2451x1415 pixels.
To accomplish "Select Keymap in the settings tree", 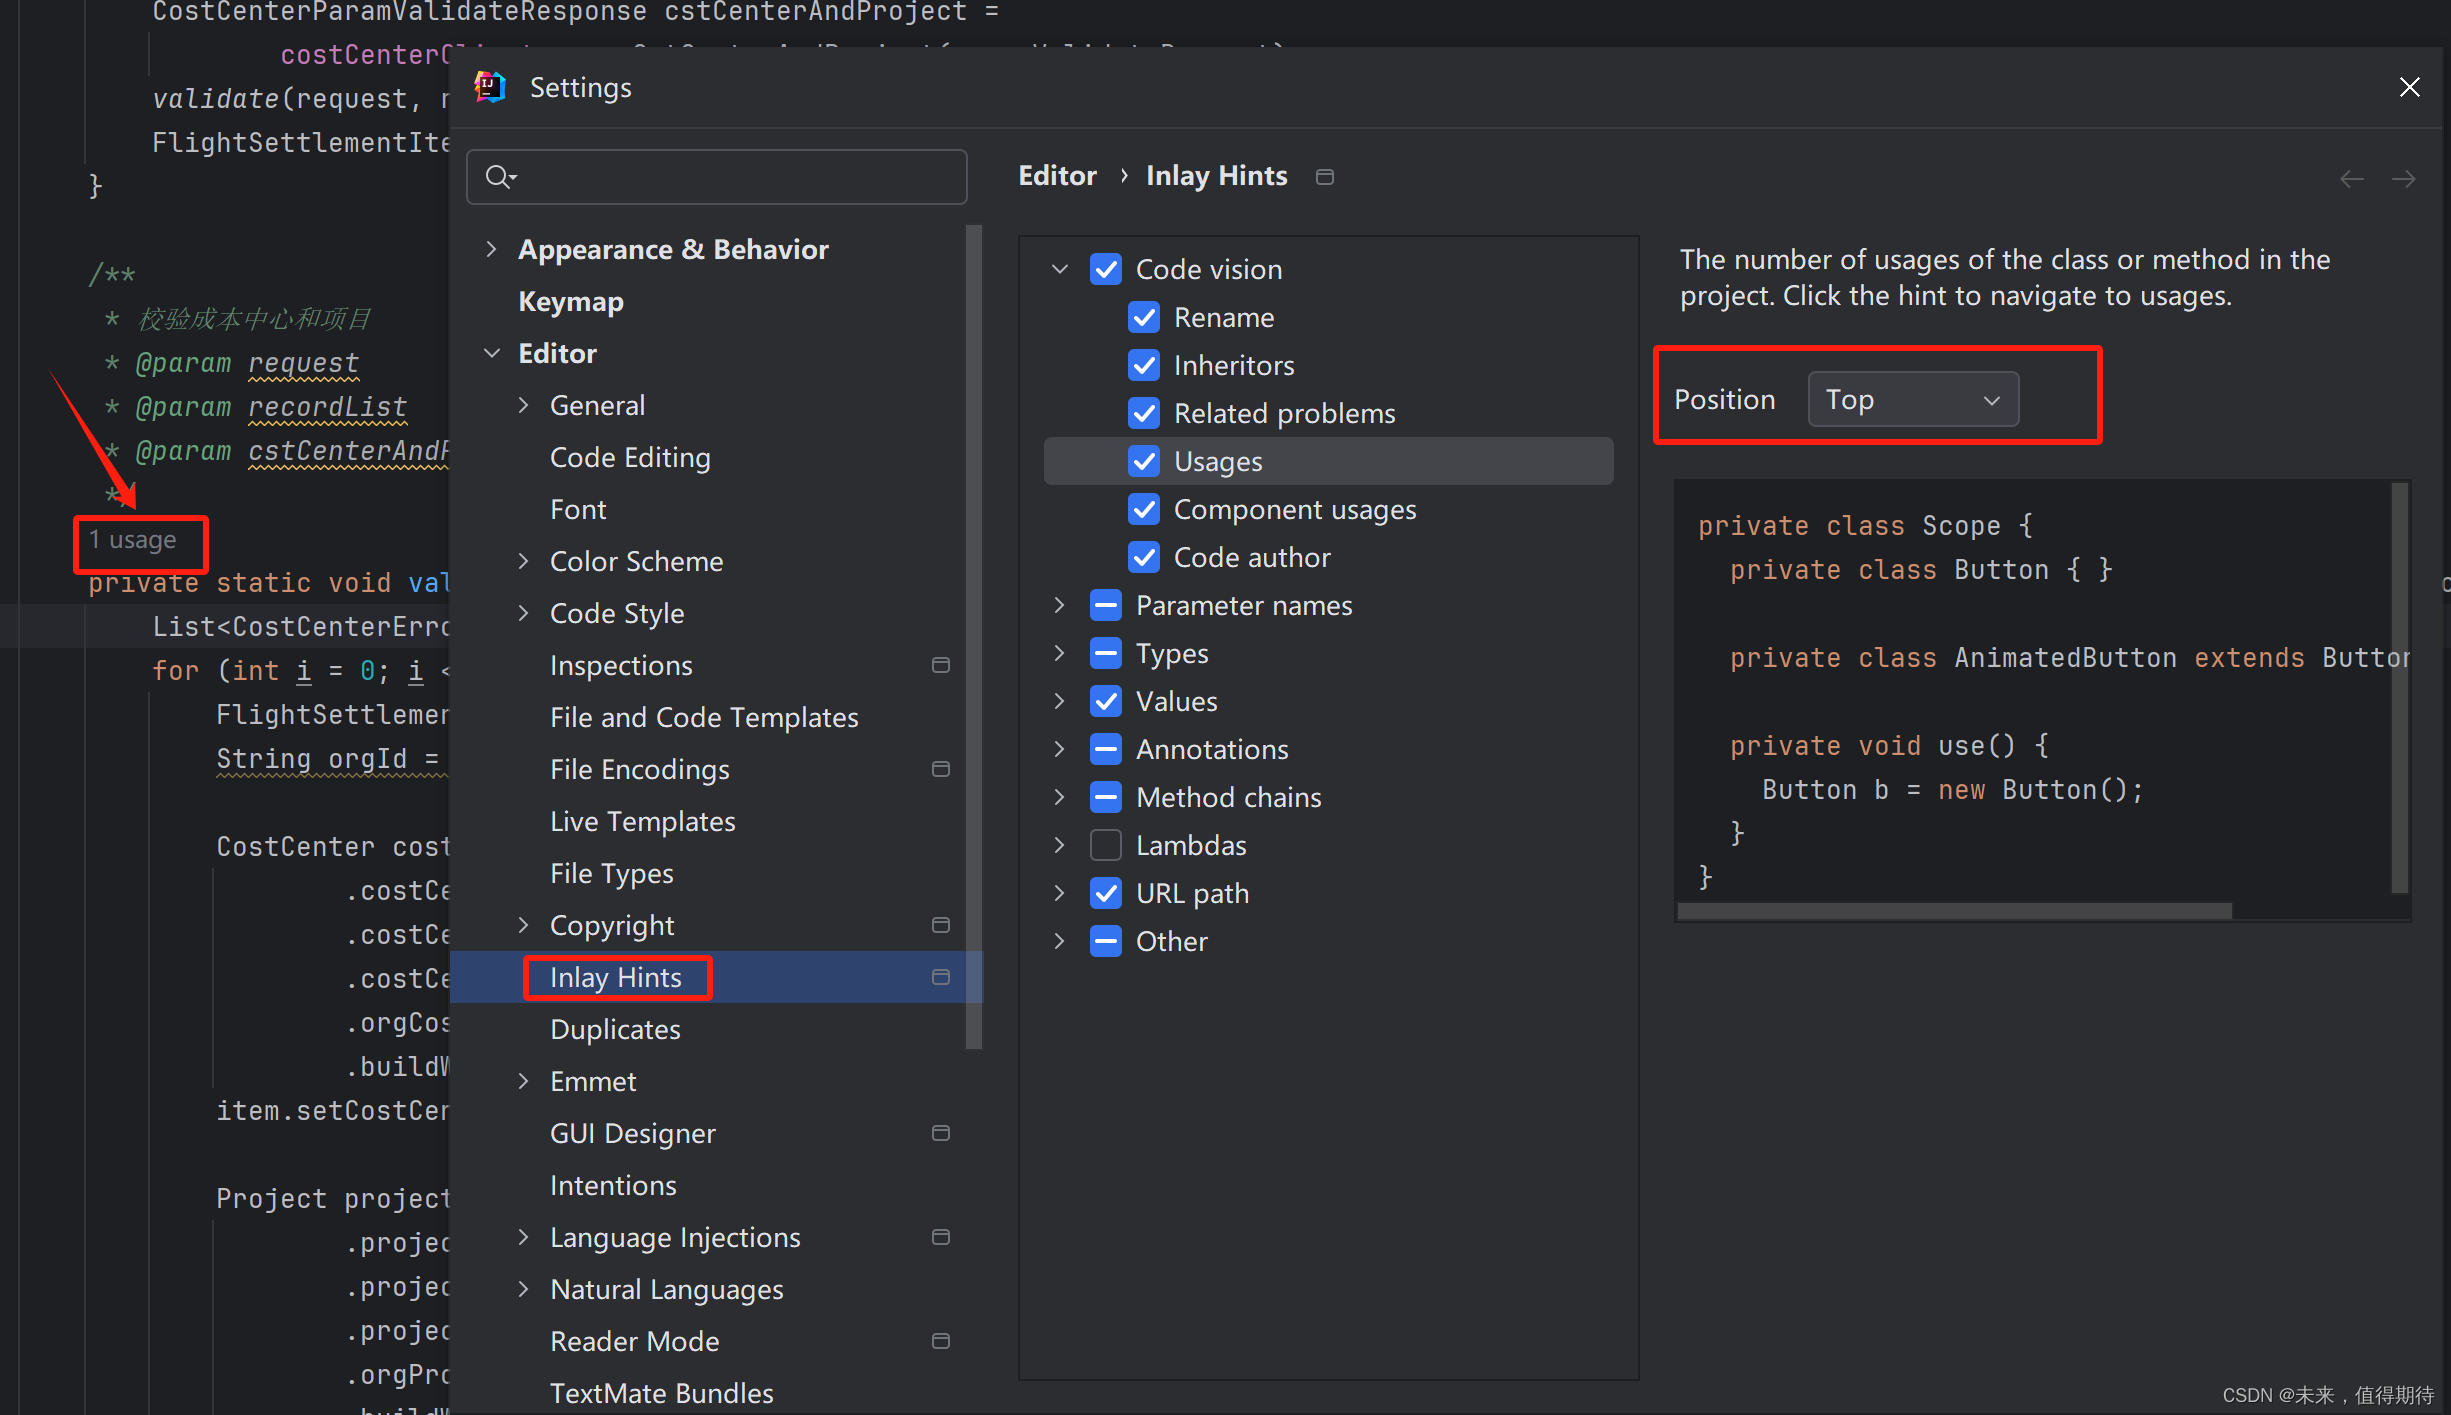I will pyautogui.click(x=570, y=301).
